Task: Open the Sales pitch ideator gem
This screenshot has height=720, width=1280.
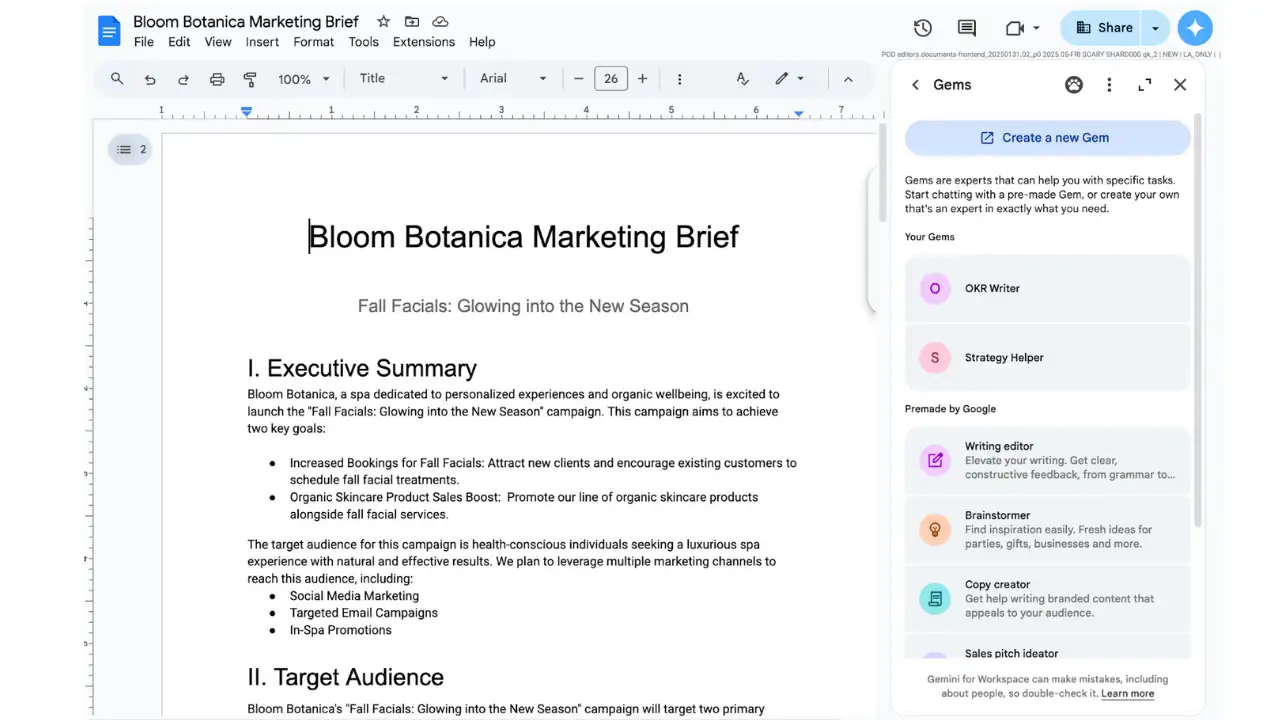Action: pos(1048,647)
